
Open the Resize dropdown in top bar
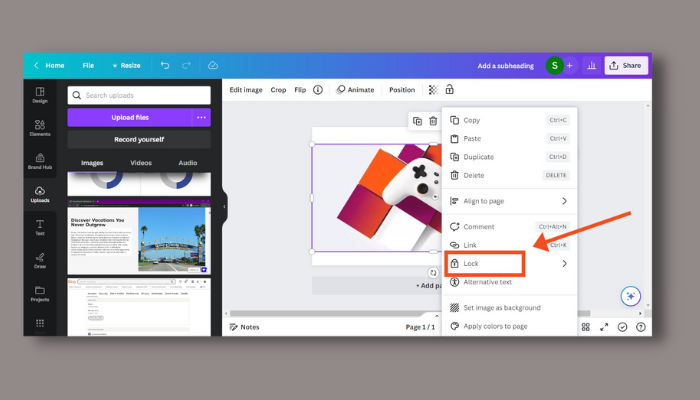[126, 66]
